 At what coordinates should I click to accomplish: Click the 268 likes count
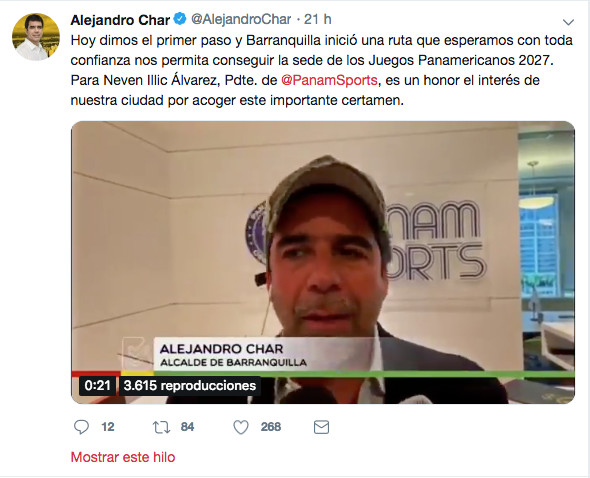(x=271, y=427)
